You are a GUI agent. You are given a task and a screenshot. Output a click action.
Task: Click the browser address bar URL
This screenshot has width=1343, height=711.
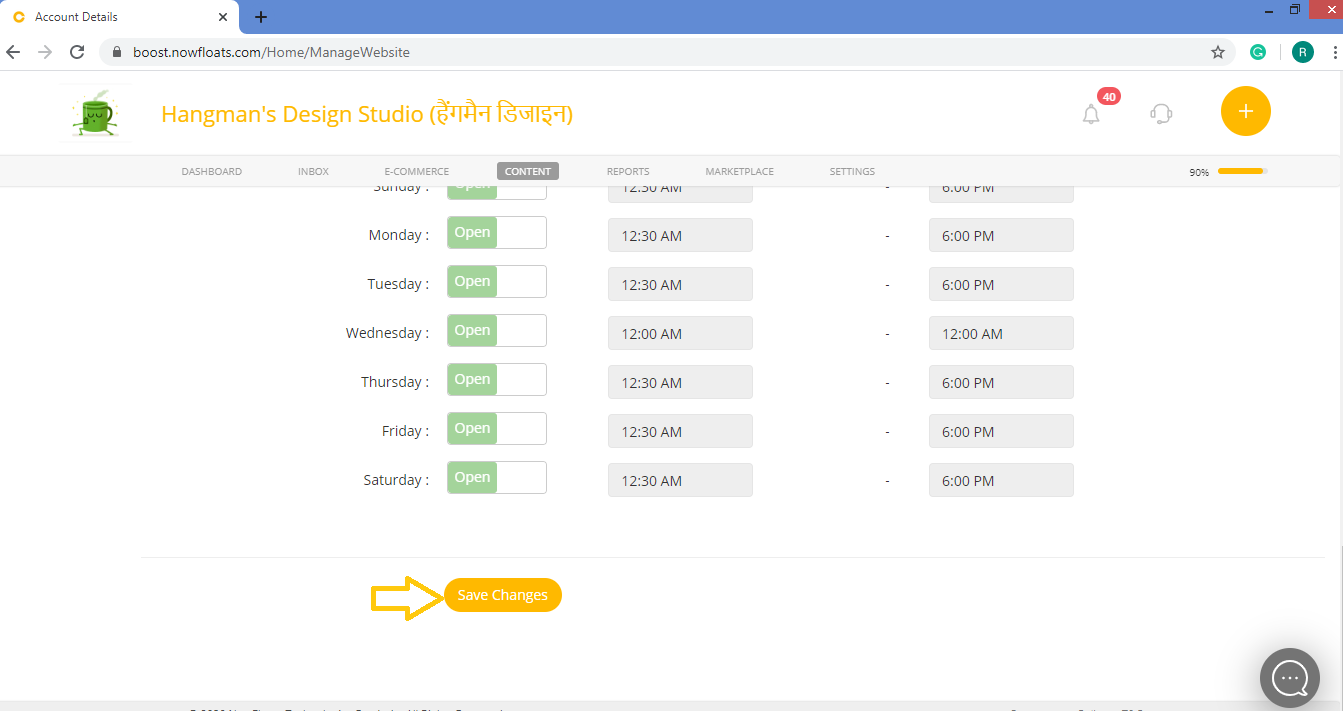click(271, 52)
